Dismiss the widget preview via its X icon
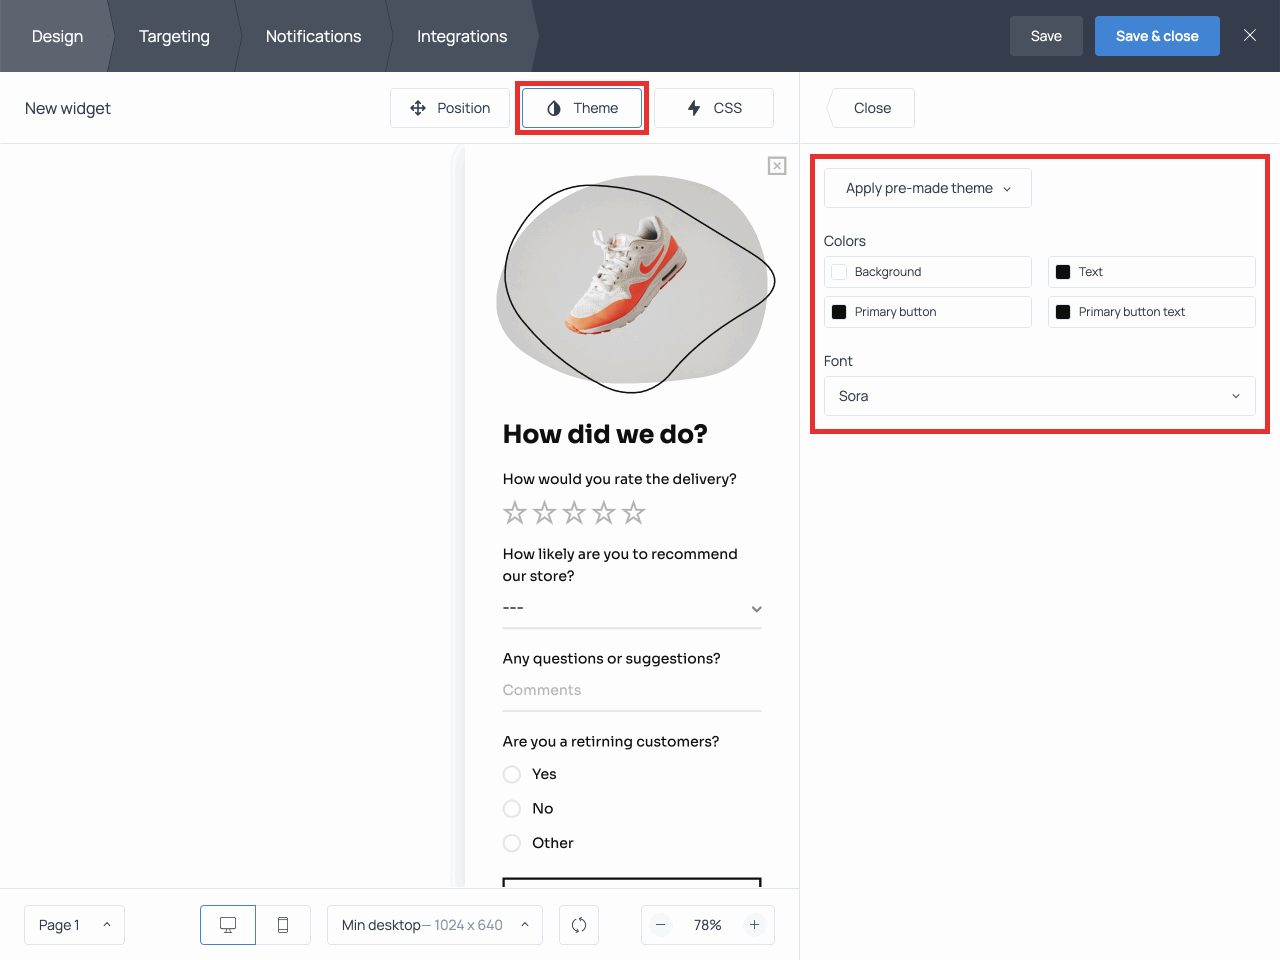1280x960 pixels. 777,165
